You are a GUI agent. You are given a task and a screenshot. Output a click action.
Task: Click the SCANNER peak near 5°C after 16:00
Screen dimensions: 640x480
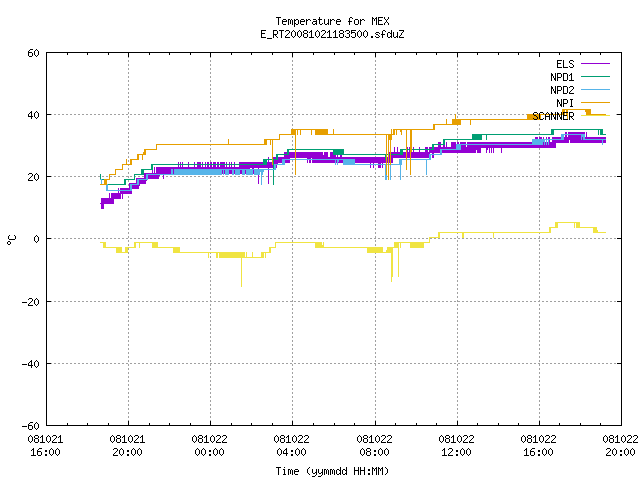point(567,223)
